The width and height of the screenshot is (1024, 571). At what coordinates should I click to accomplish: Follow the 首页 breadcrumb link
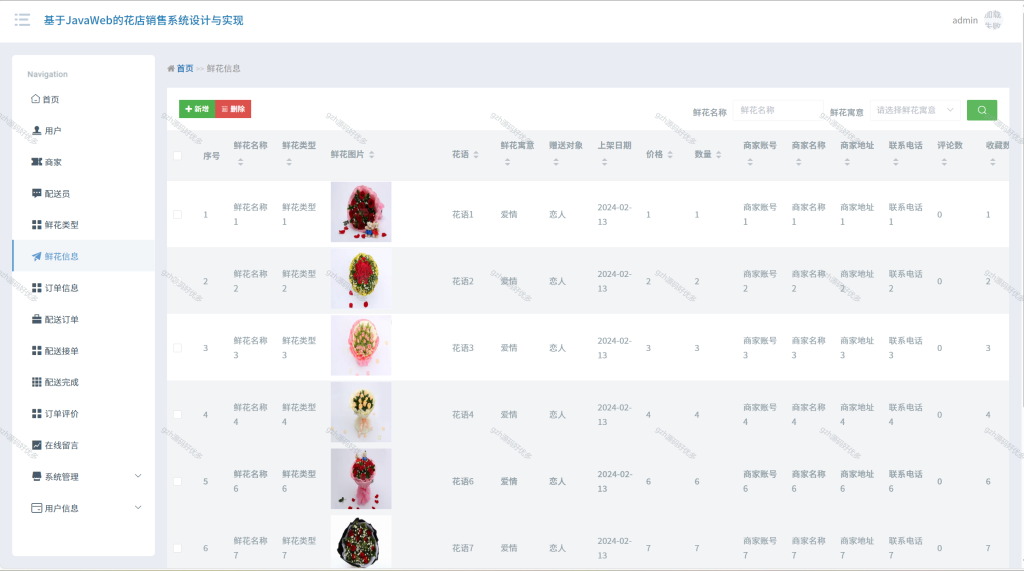coord(185,68)
